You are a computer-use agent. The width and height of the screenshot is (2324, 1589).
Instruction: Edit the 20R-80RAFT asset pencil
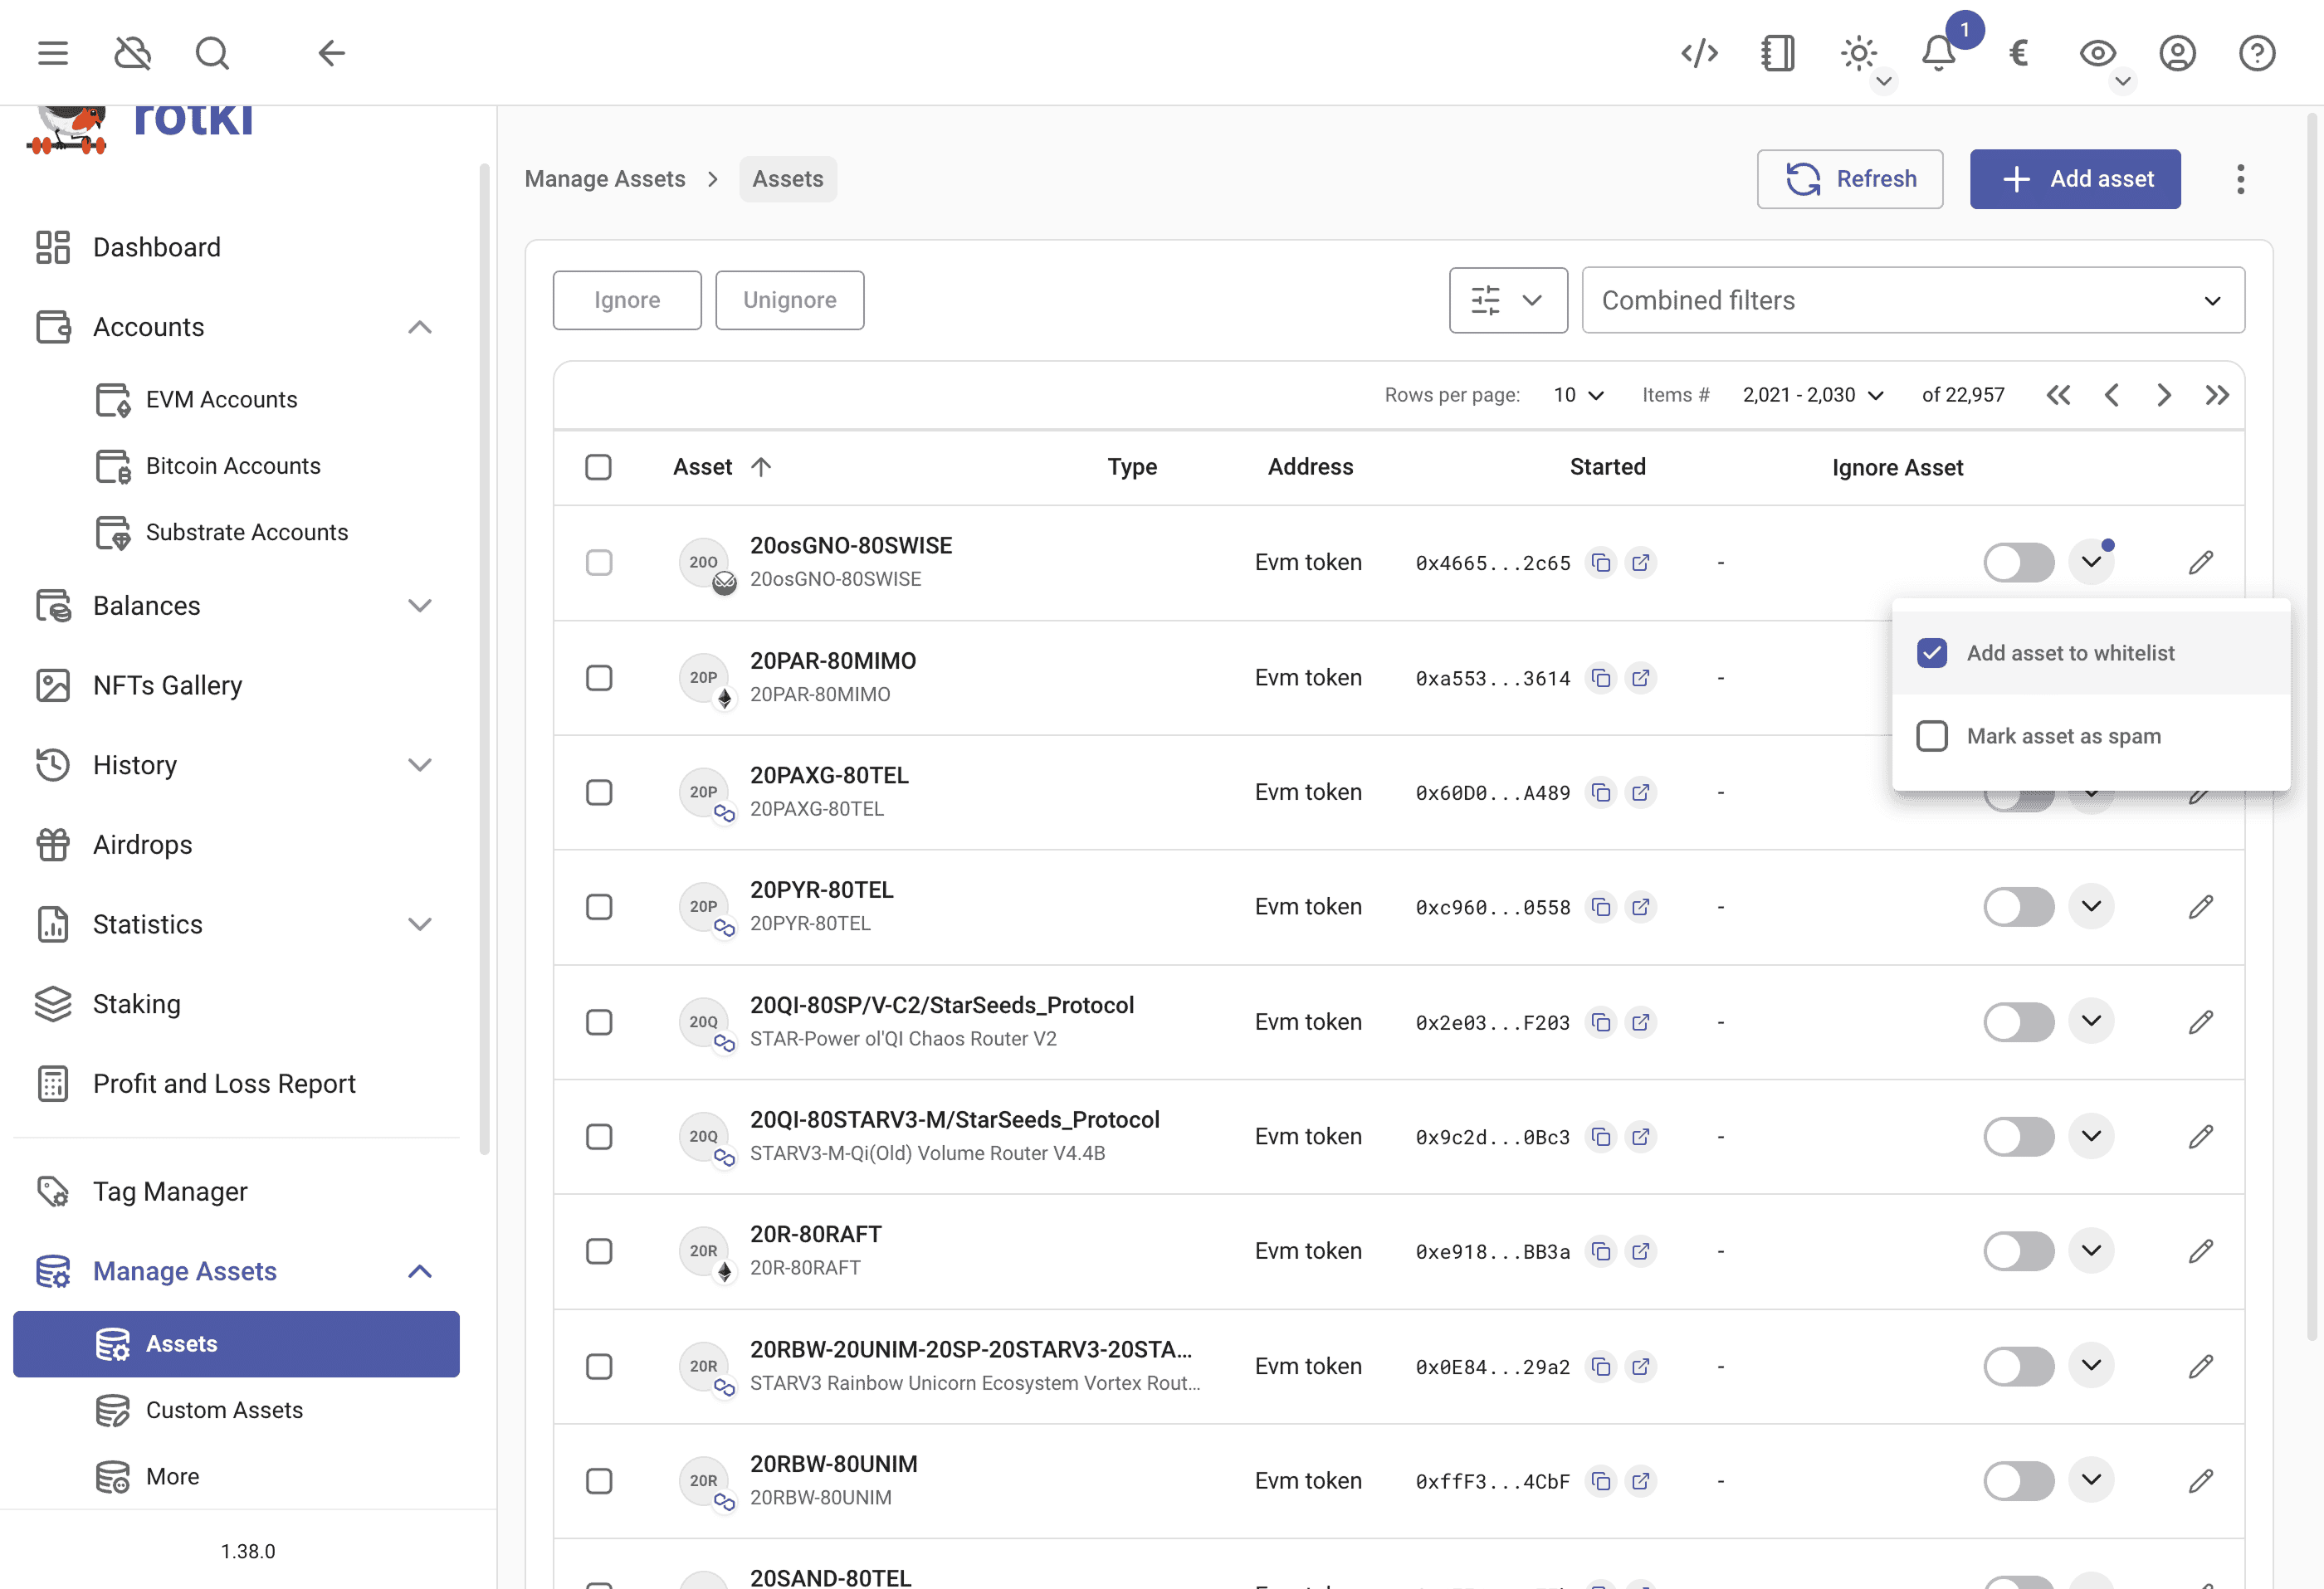pos(2201,1251)
